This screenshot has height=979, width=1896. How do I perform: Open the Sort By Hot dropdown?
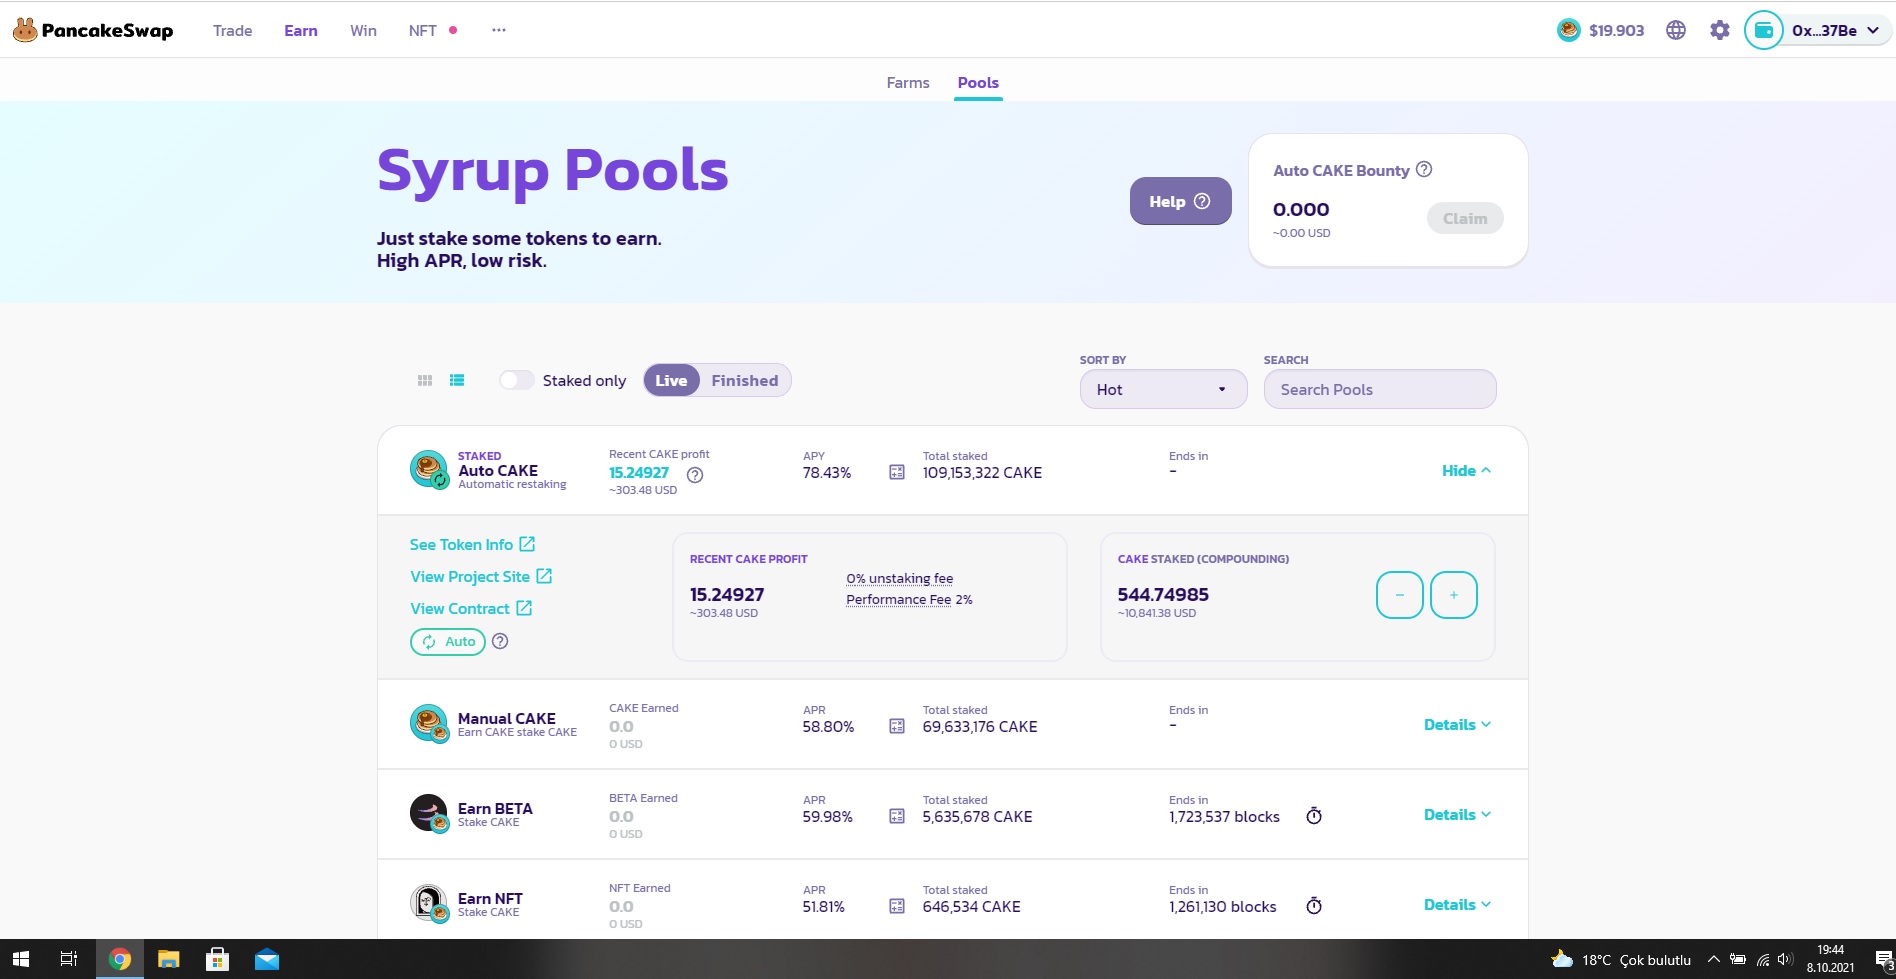1163,389
